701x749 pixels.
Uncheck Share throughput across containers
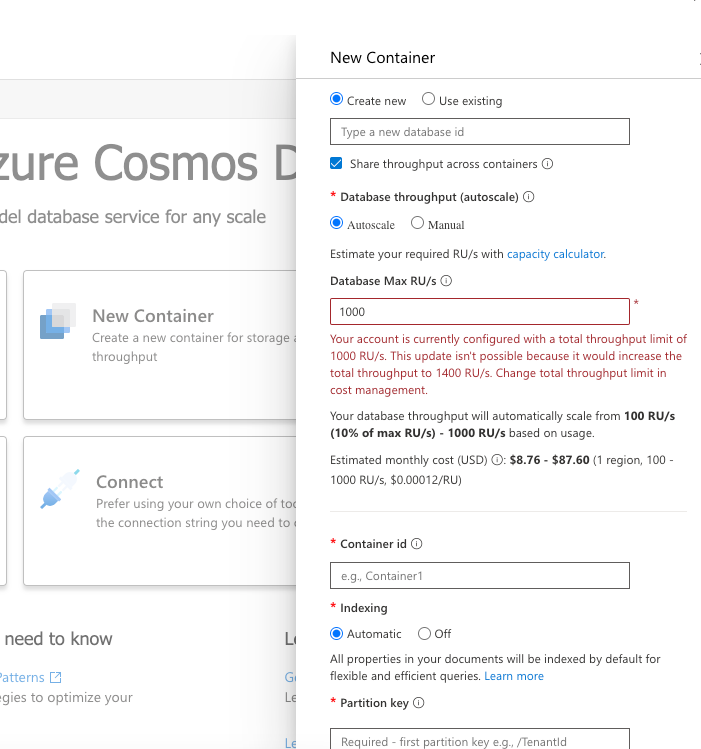[x=337, y=164]
